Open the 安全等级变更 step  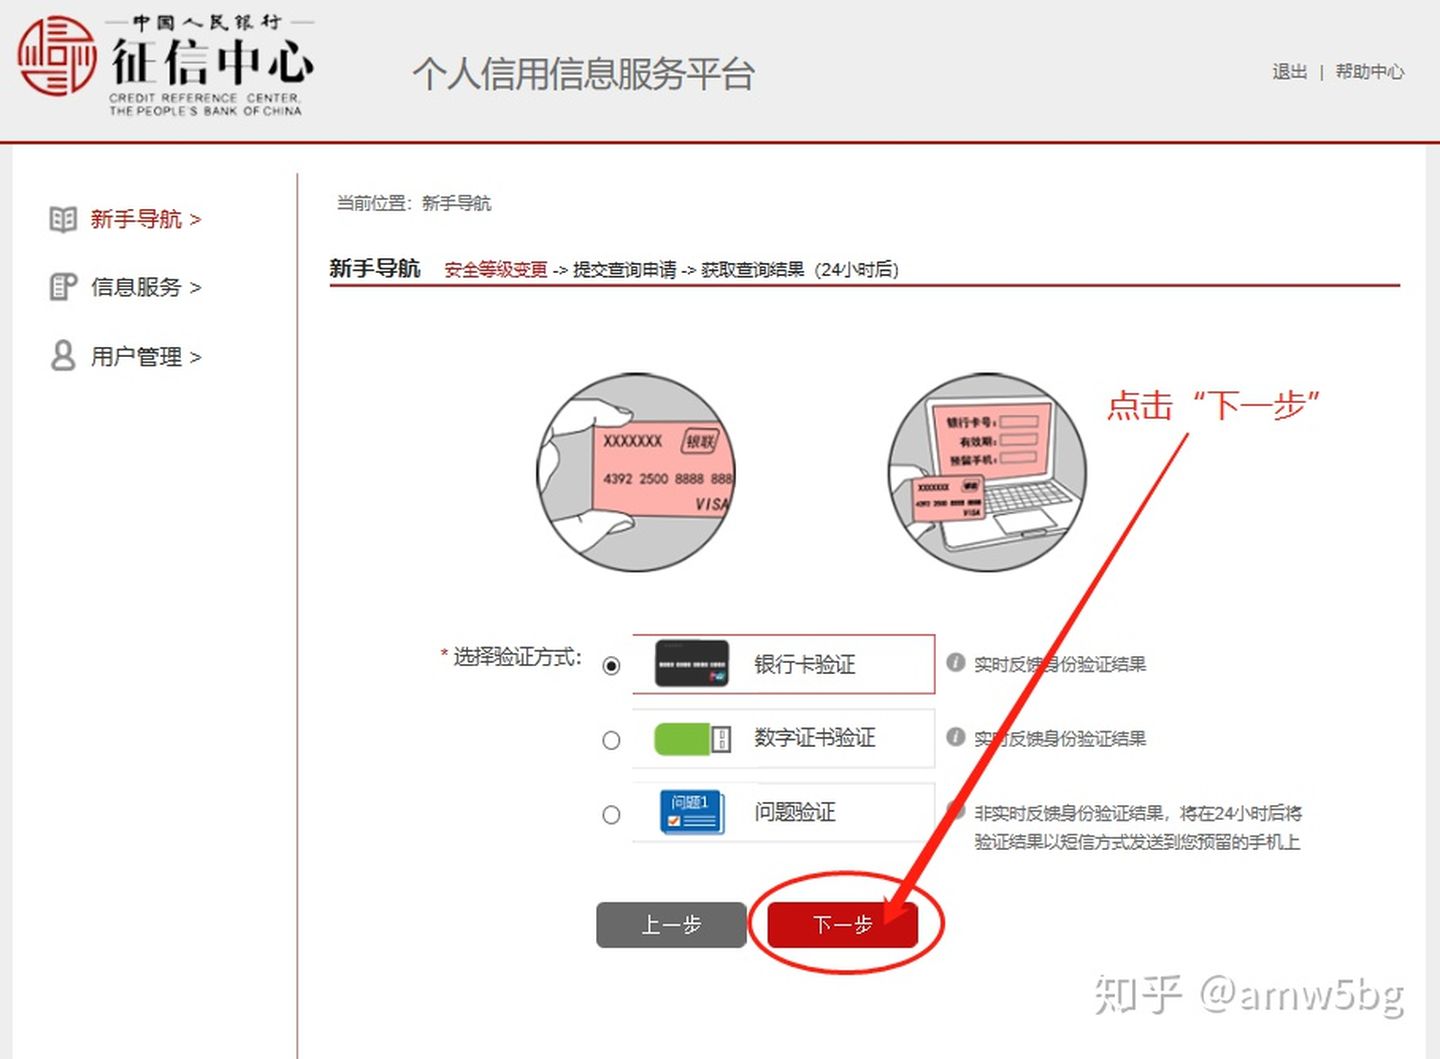point(494,269)
